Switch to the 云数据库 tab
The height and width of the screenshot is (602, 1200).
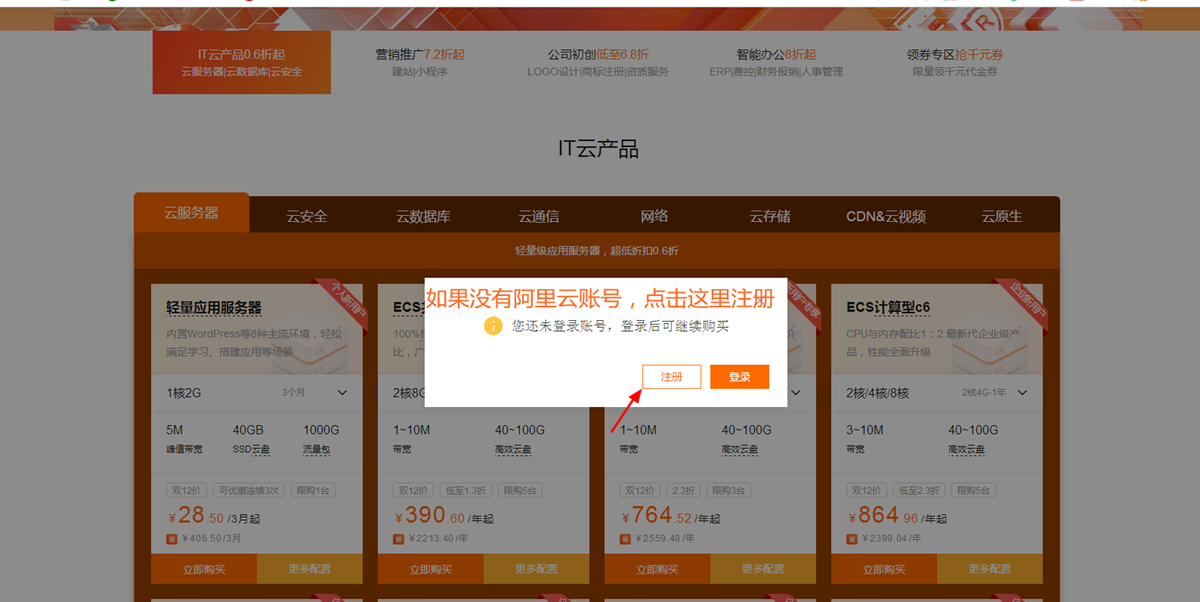click(423, 216)
